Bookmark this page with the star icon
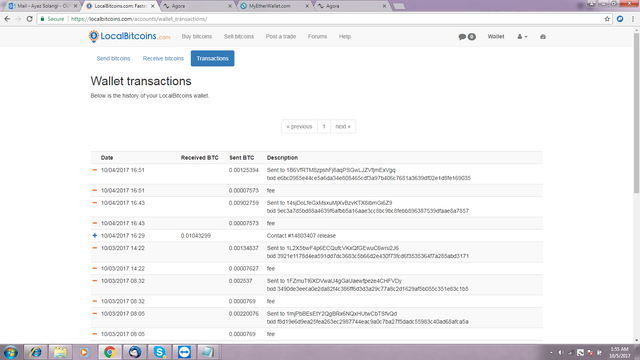 [607, 19]
